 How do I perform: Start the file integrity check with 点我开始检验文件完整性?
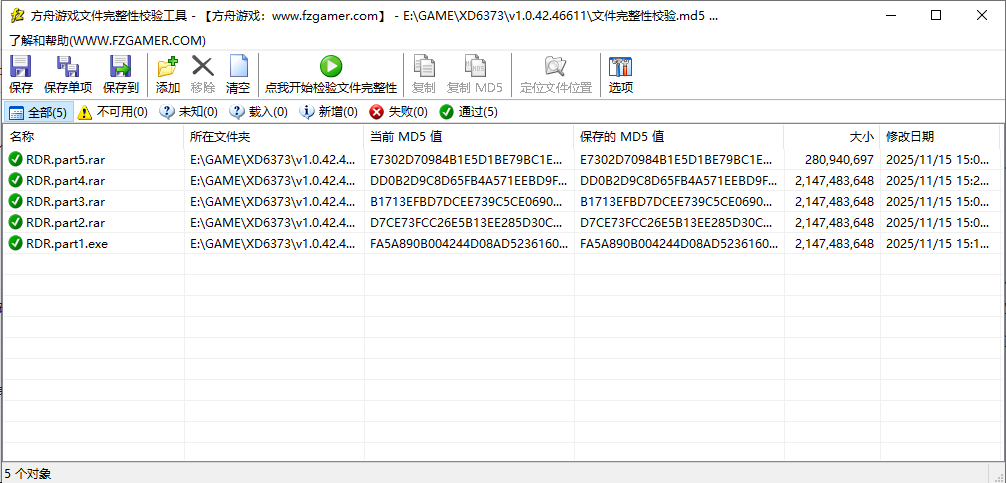coord(331,68)
